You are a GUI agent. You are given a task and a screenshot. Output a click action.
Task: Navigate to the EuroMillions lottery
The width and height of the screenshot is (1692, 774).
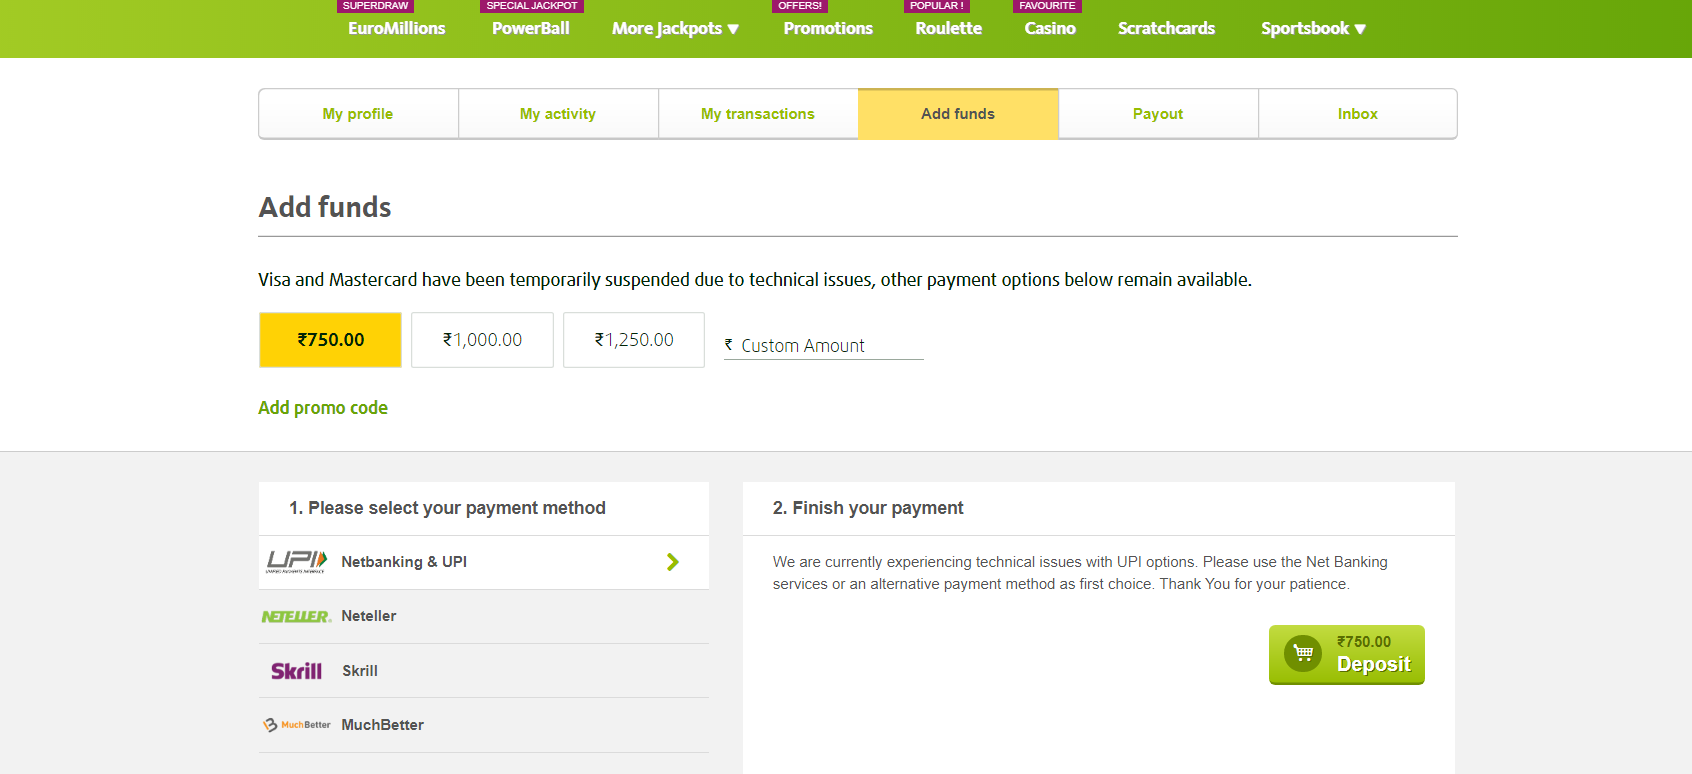[x=395, y=28]
